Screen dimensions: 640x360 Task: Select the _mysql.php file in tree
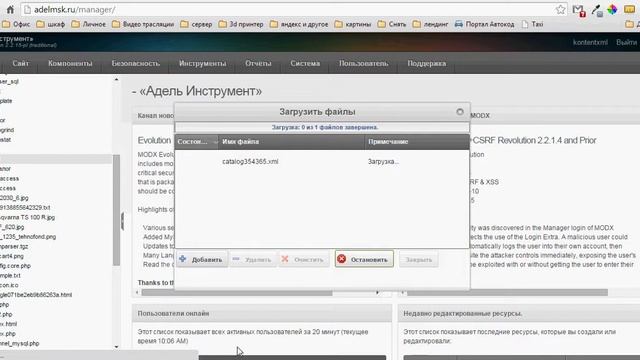20,343
